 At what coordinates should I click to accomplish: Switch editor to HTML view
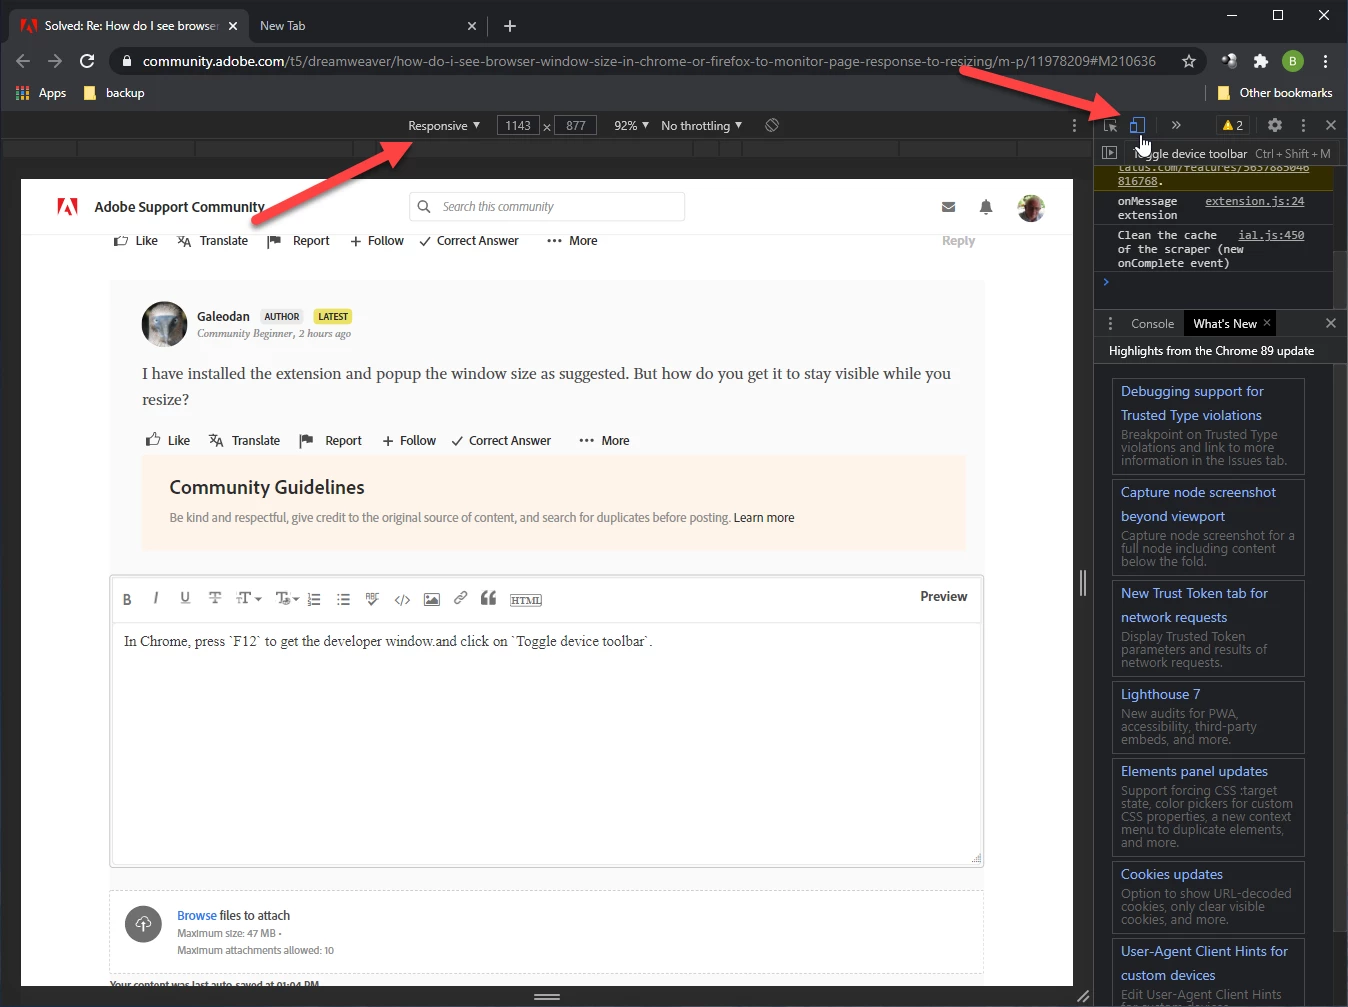click(526, 600)
